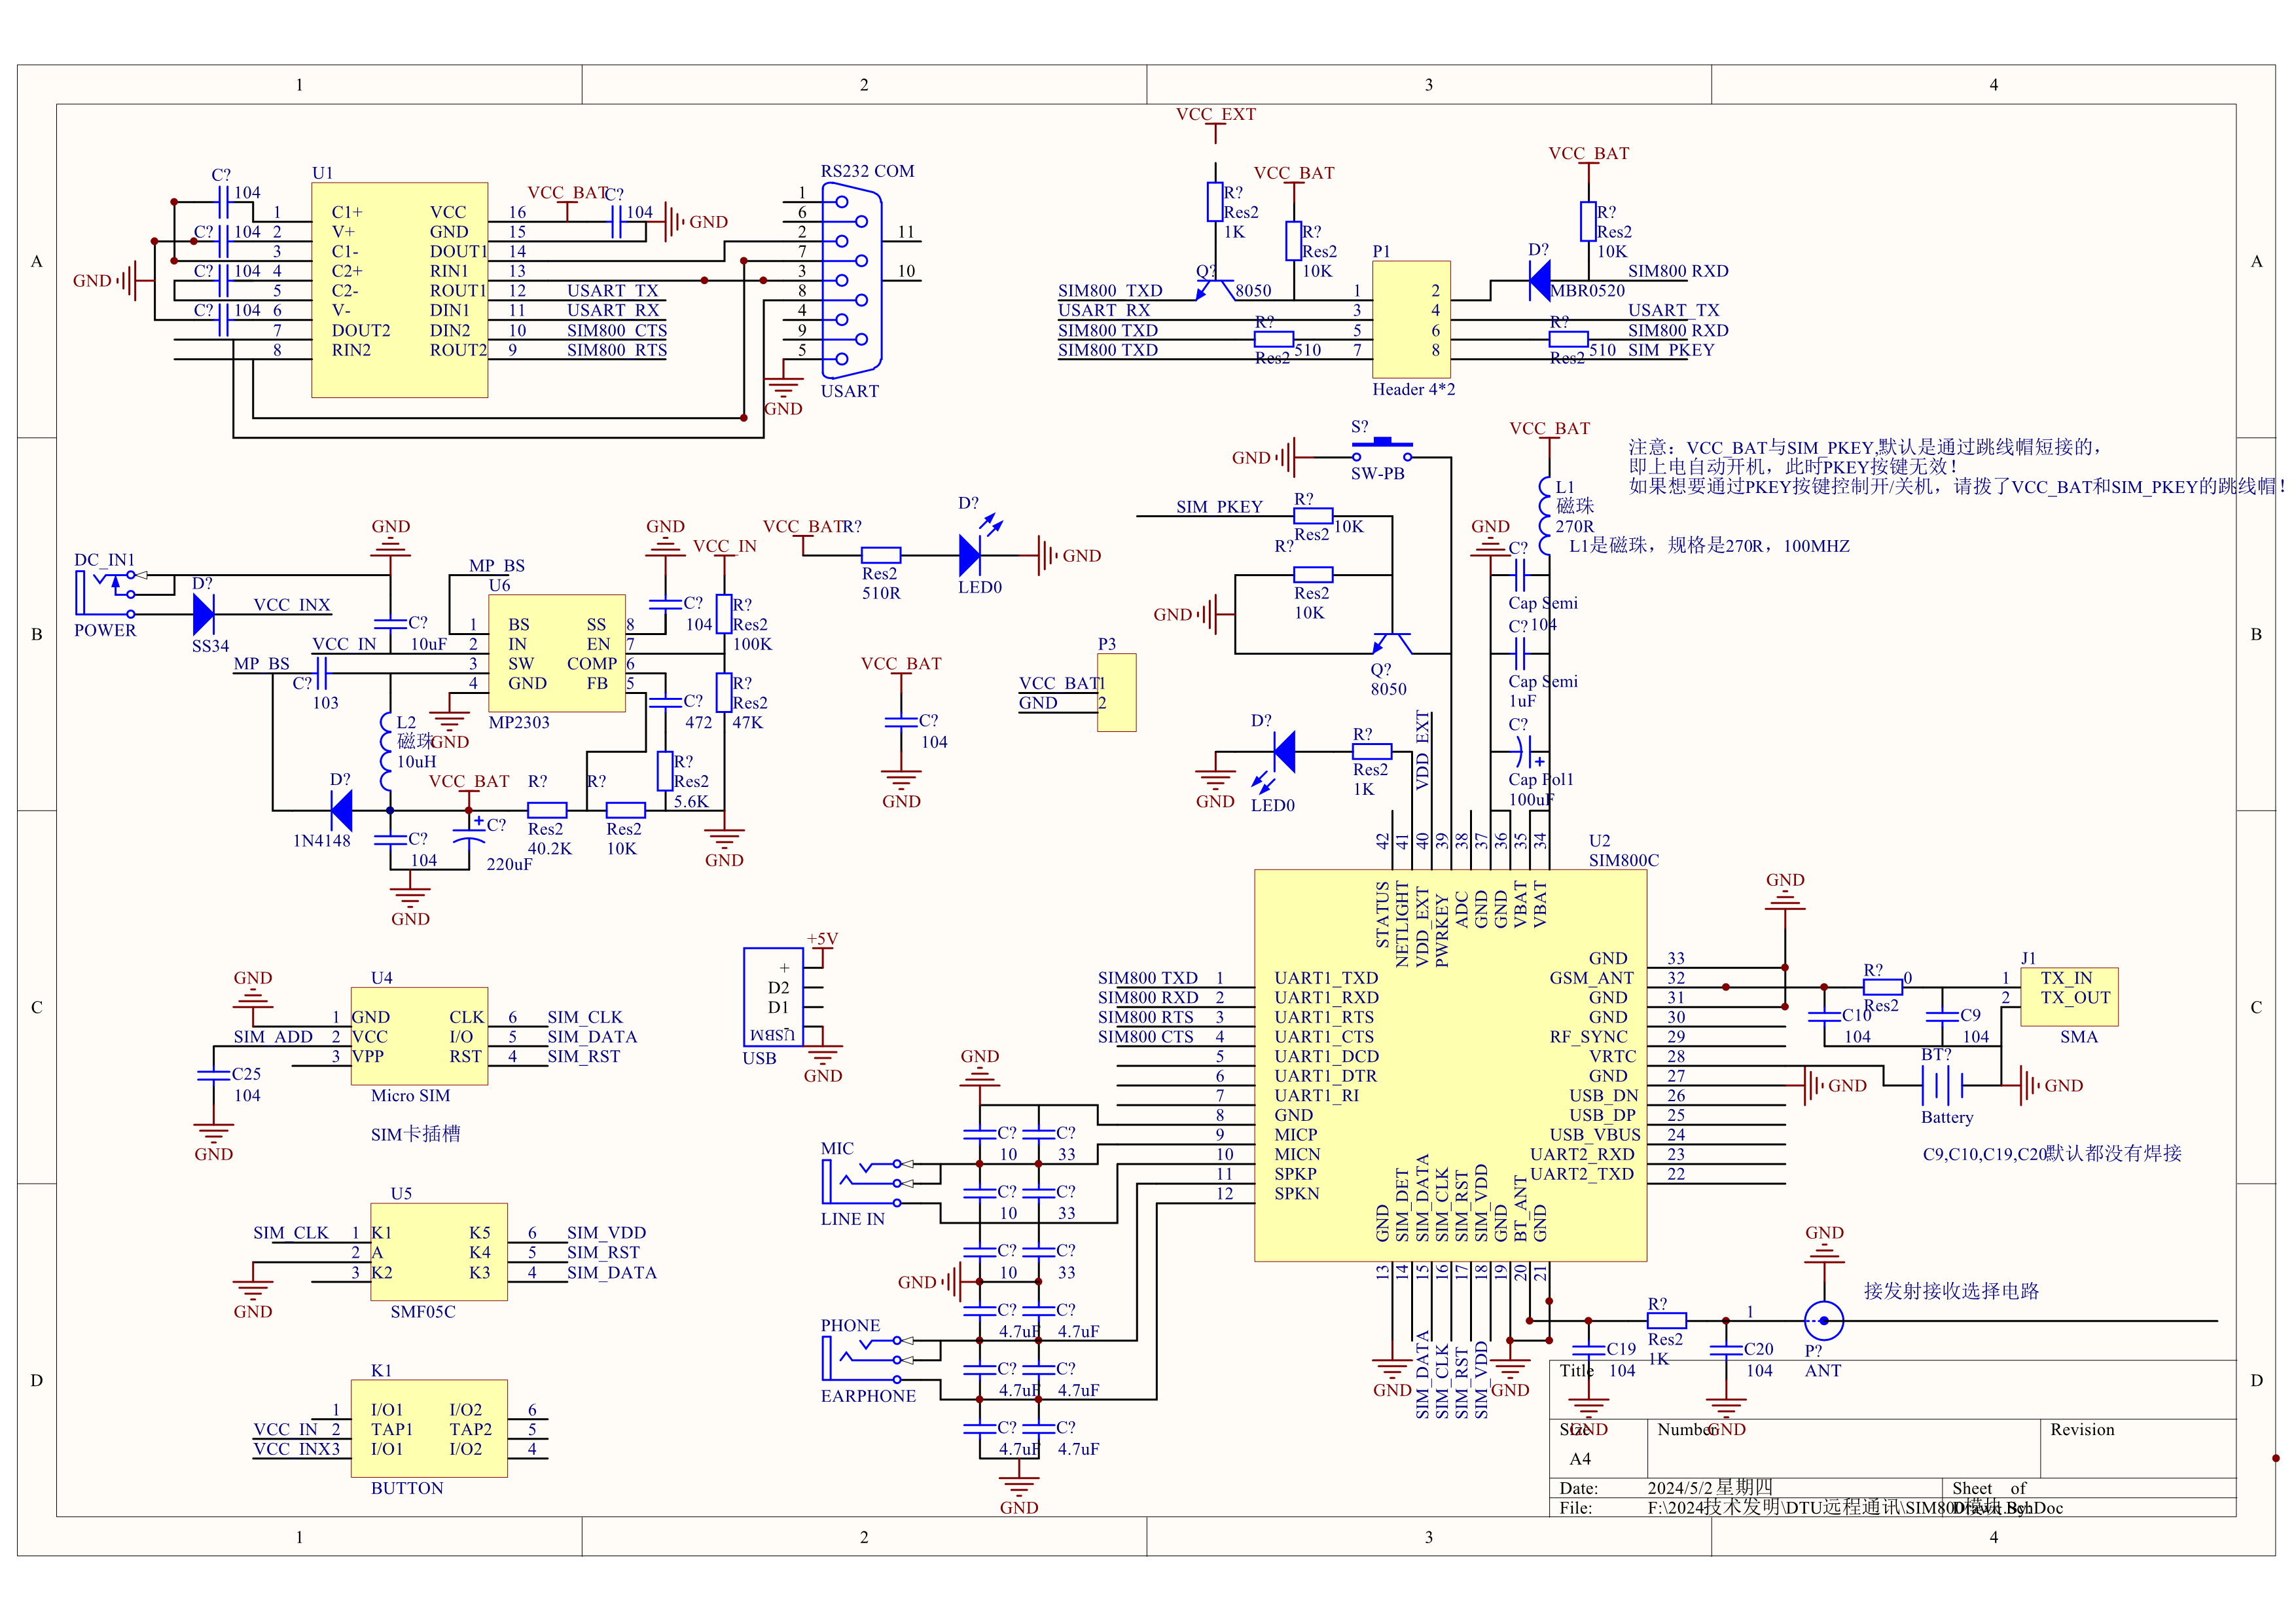Click the 1N4148 diode symbol
The image size is (2296, 1623).
[x=341, y=810]
